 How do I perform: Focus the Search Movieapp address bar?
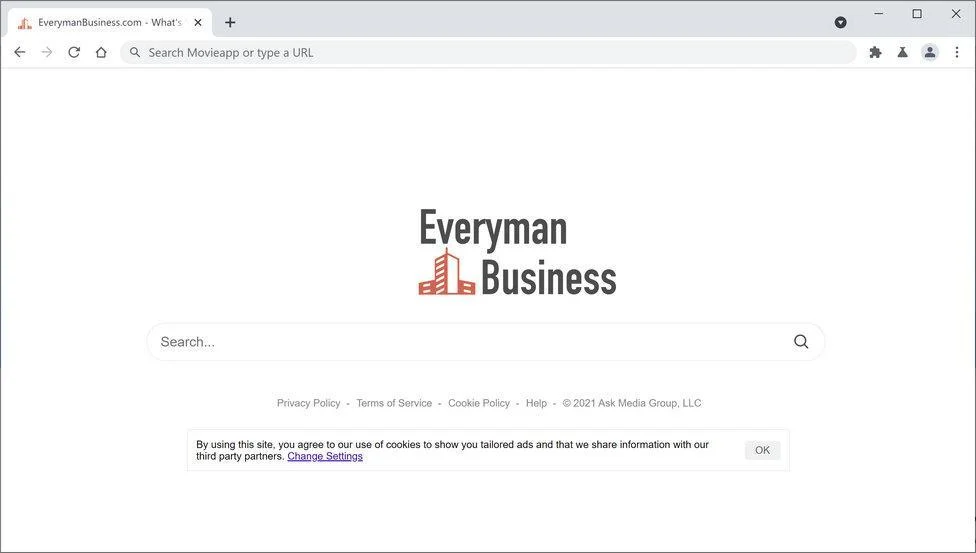pos(489,52)
